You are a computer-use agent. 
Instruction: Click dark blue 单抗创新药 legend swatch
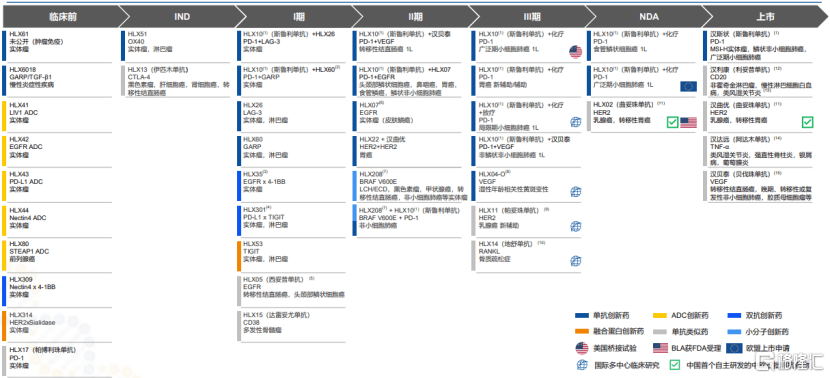coord(581,316)
